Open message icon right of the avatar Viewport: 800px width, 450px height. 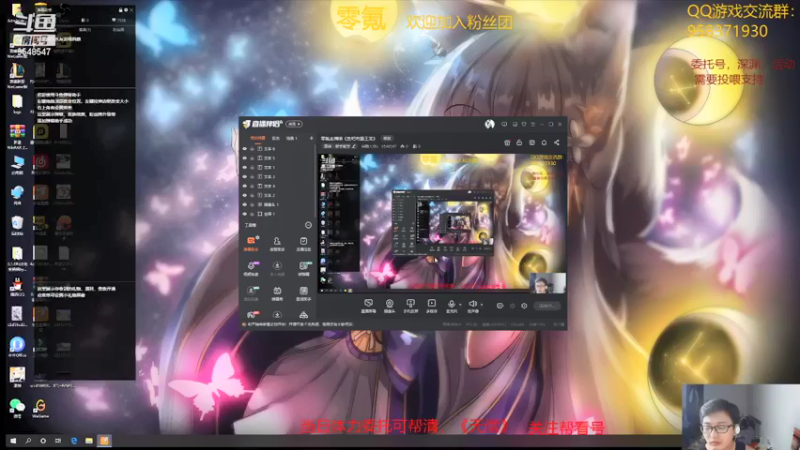point(504,124)
